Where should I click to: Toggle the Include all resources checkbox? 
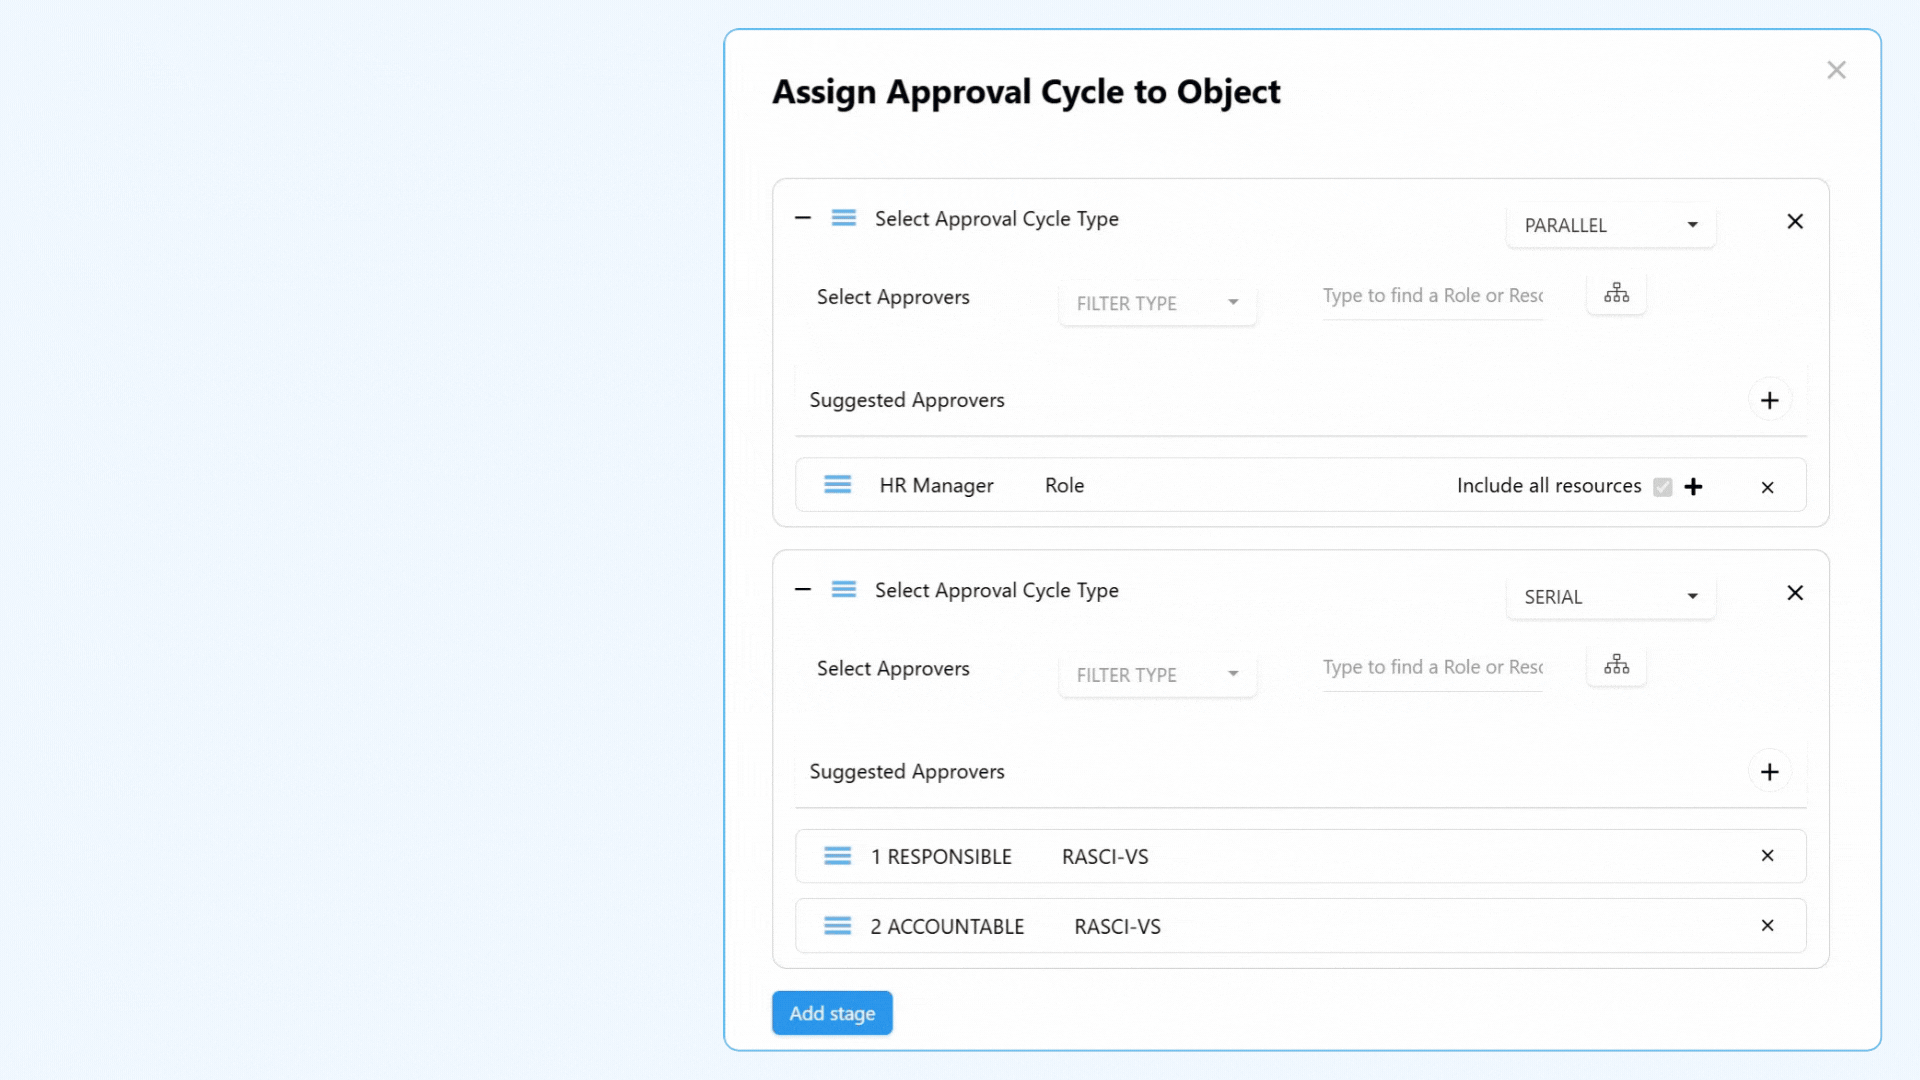pyautogui.click(x=1662, y=487)
